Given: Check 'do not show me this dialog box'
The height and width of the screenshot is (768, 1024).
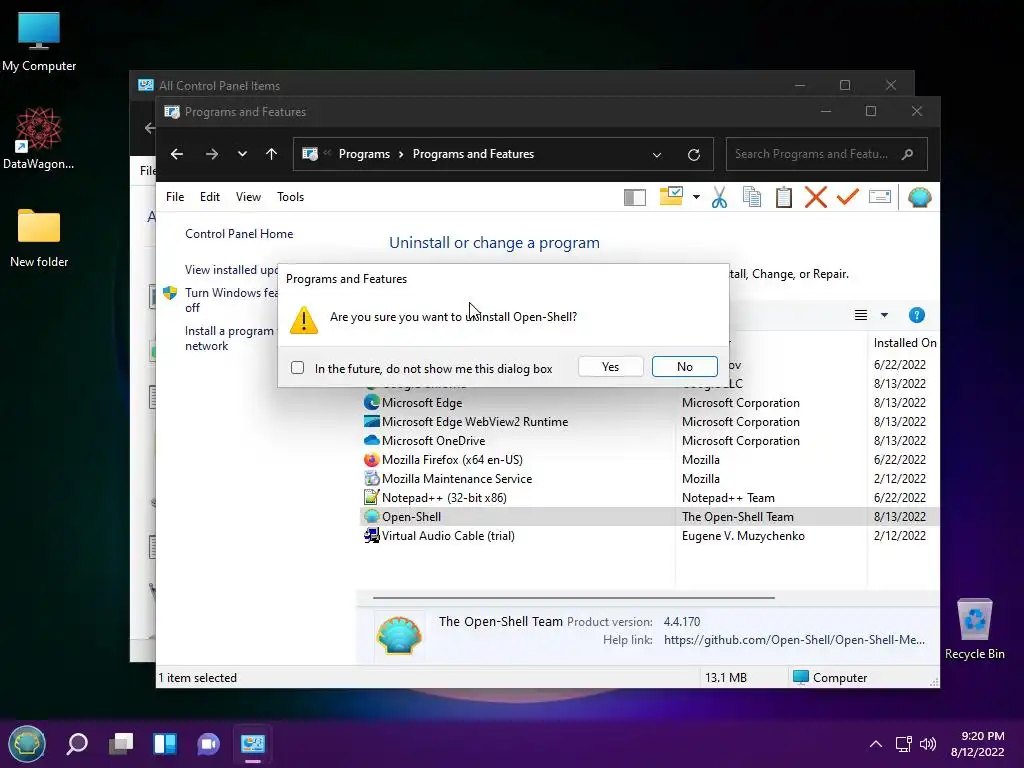Looking at the screenshot, I should coord(298,368).
